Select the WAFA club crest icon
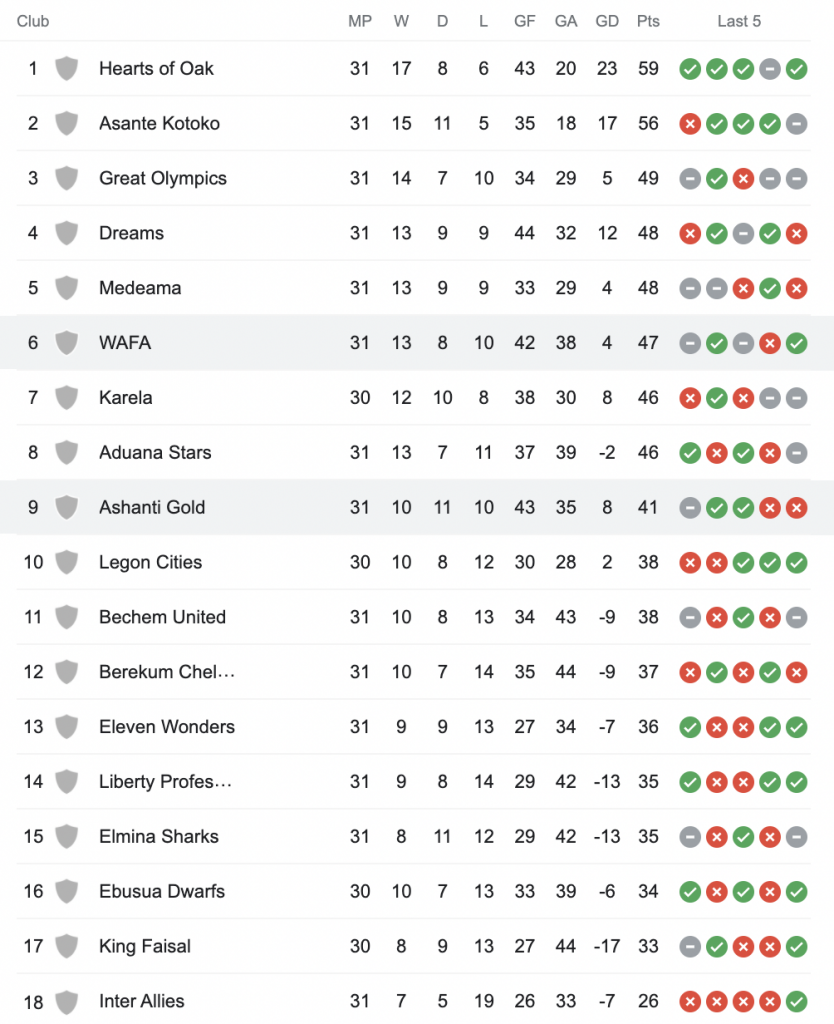This screenshot has height=1024, width=834. coord(67,343)
